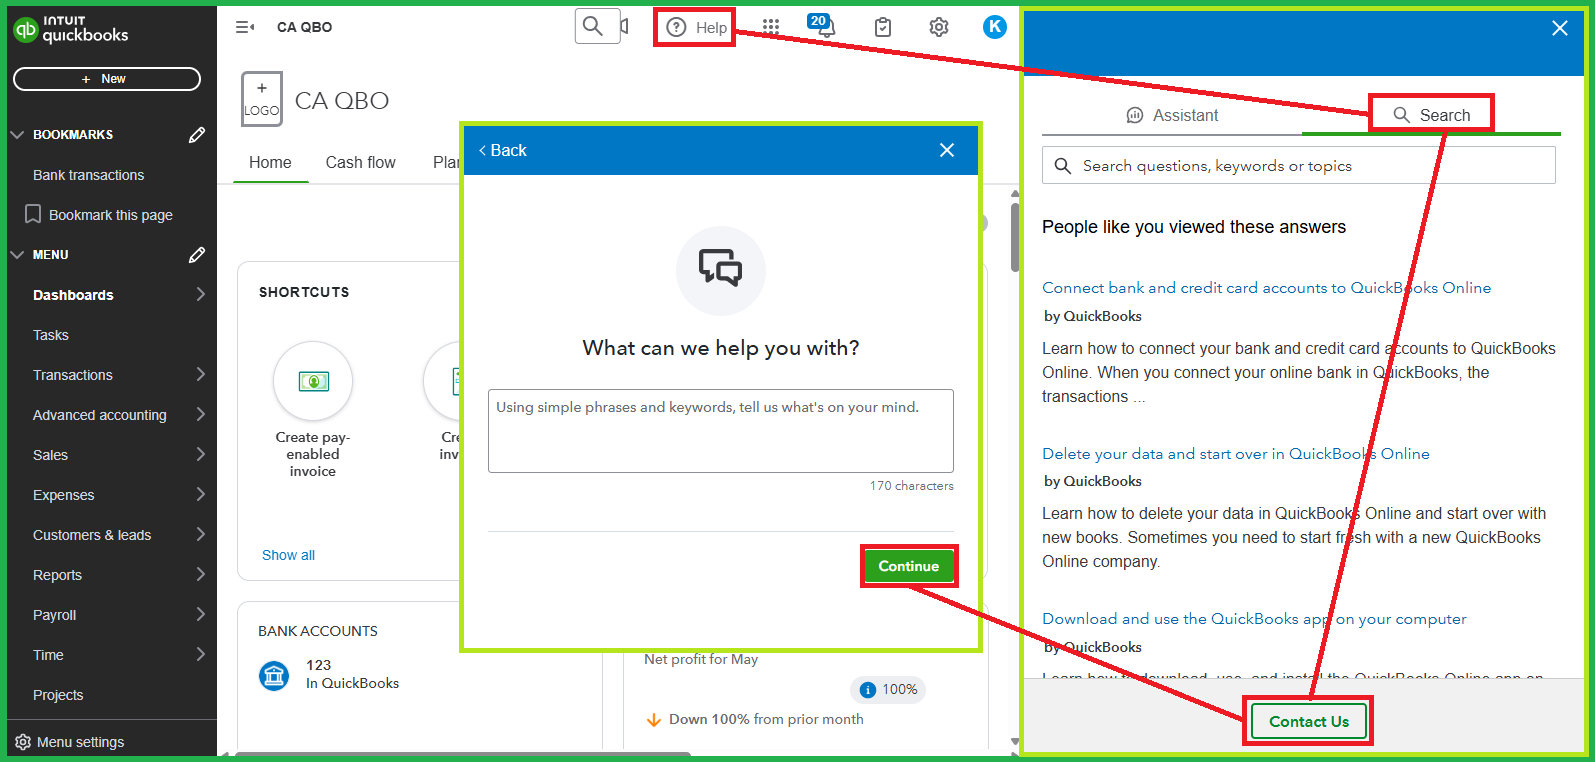This screenshot has width=1595, height=762.
Task: Switch to the Search tab in help
Action: (x=1432, y=115)
